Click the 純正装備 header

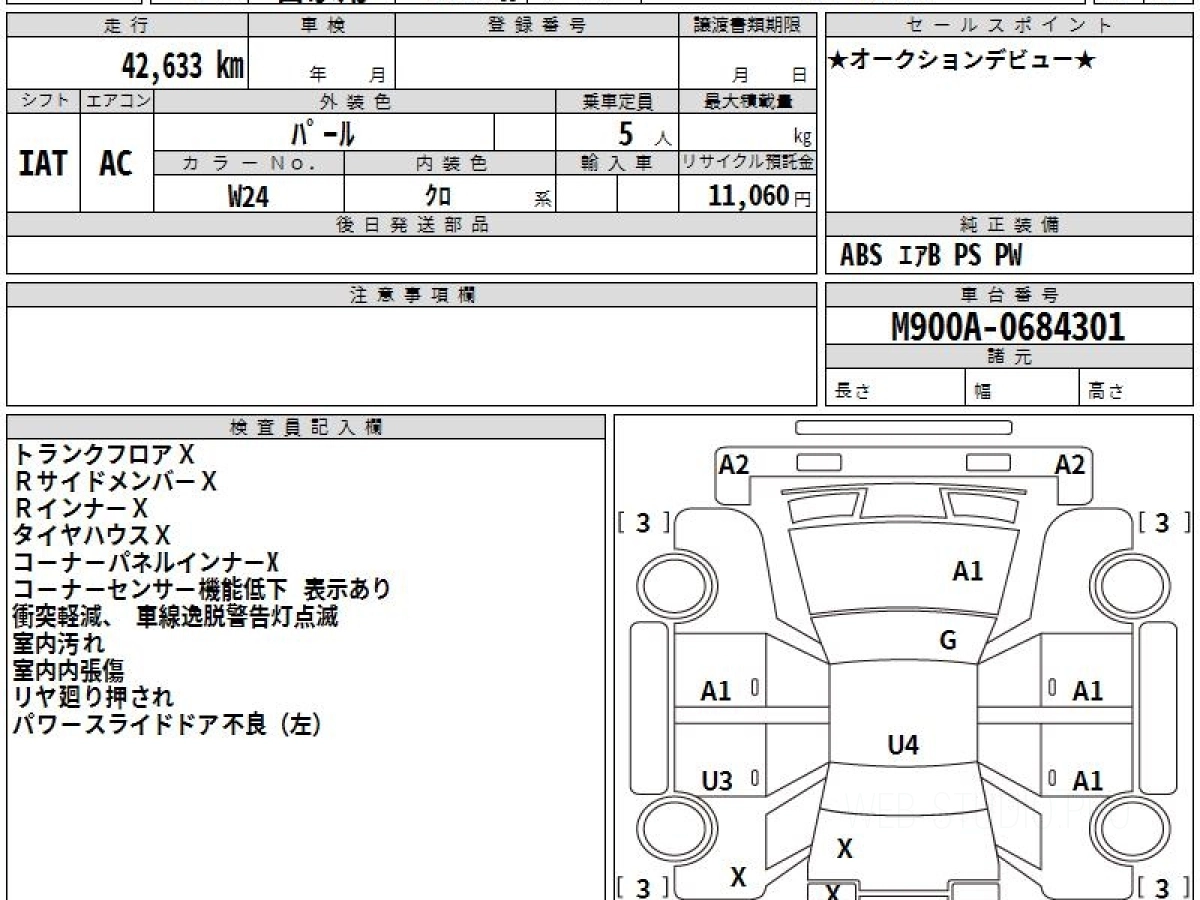coord(1009,225)
